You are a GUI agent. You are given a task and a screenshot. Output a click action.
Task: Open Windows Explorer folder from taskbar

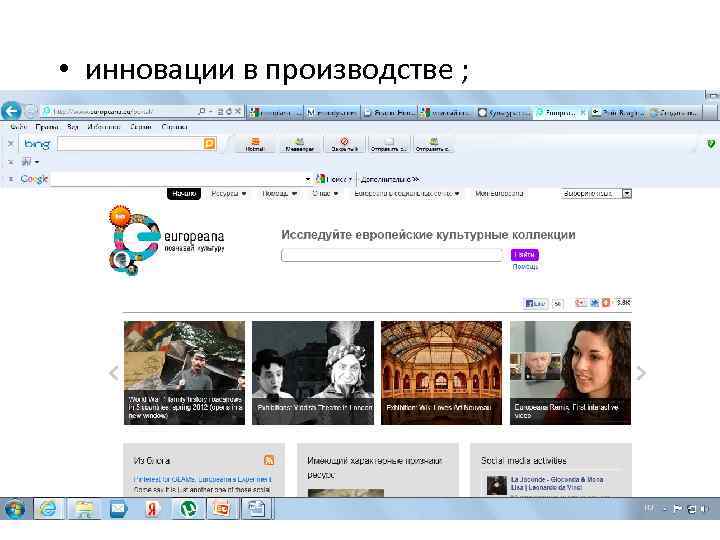tap(84, 509)
